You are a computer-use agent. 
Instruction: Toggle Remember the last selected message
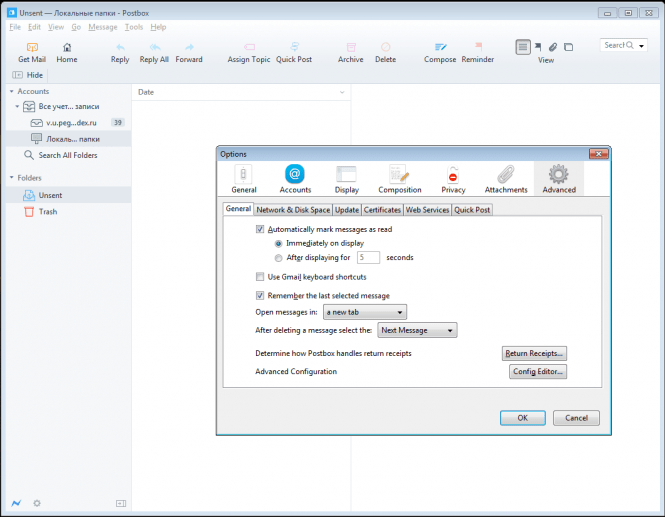tap(260, 296)
